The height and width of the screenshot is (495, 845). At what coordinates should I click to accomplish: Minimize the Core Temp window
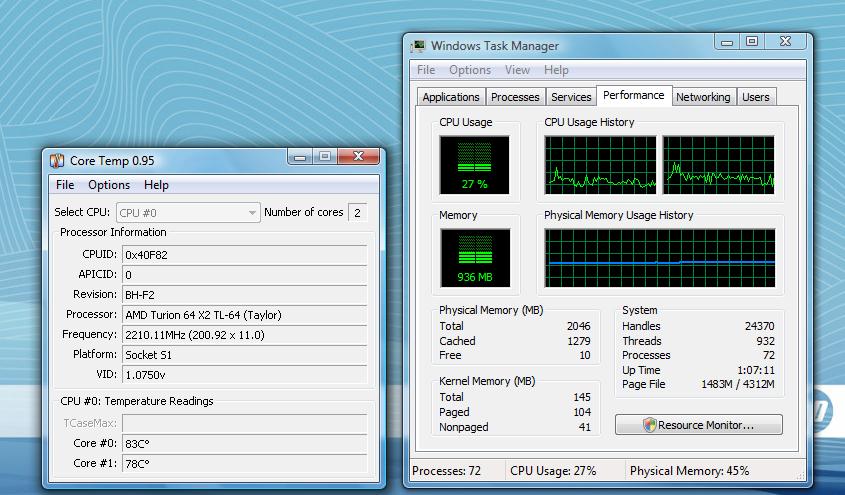[x=300, y=156]
